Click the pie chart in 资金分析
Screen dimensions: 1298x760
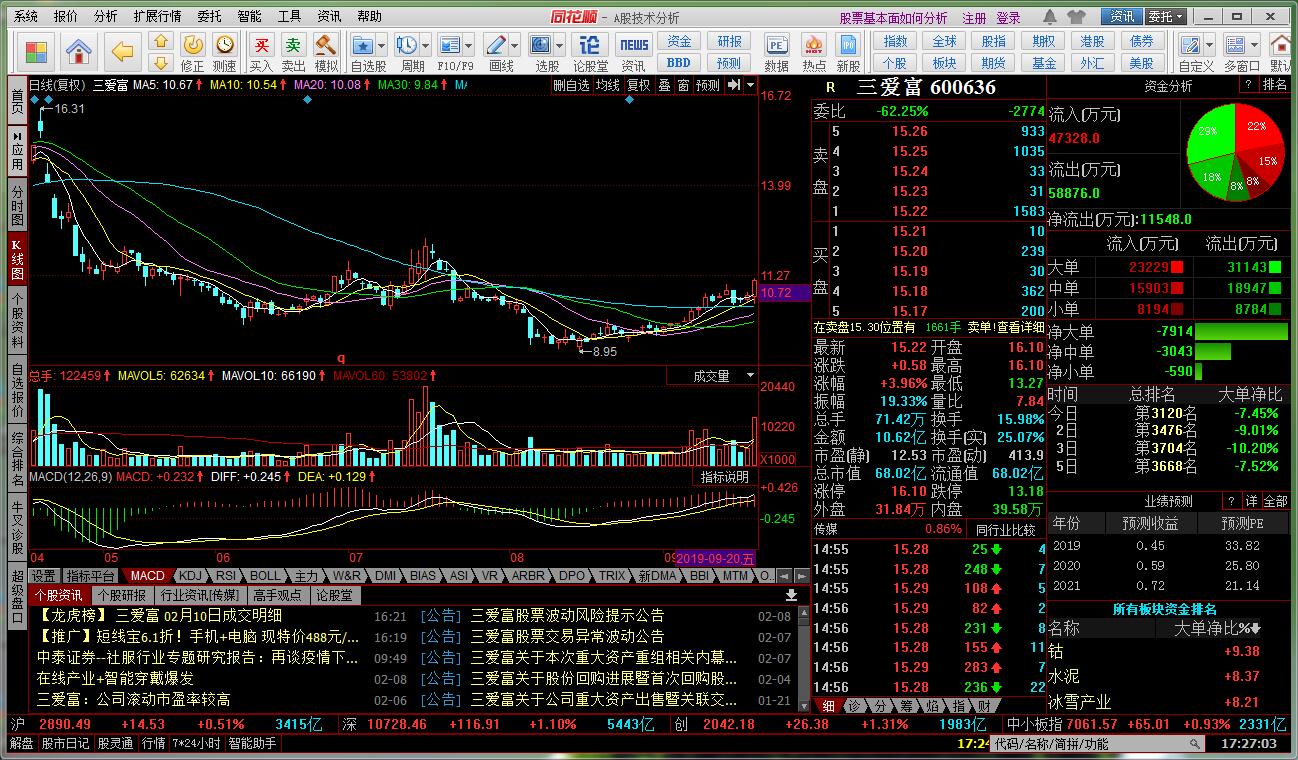1236,151
